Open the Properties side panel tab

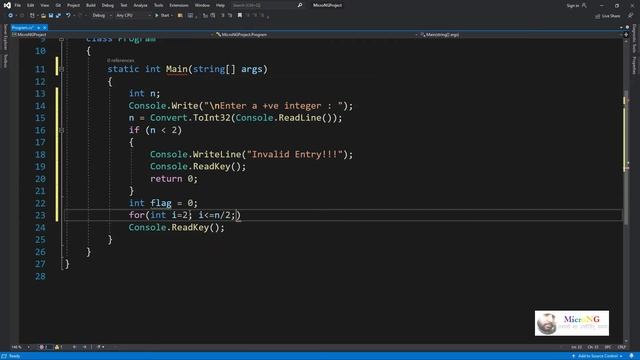(x=634, y=65)
